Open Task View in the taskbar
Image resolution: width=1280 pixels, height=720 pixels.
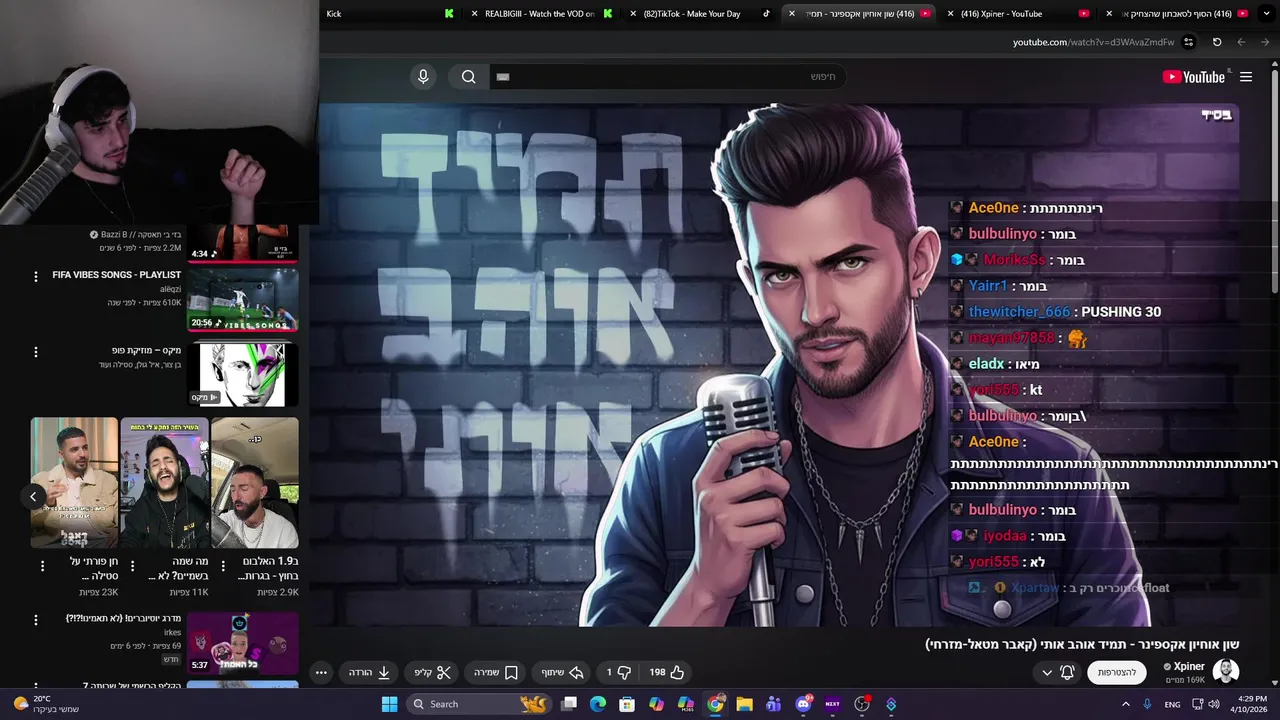click(569, 704)
